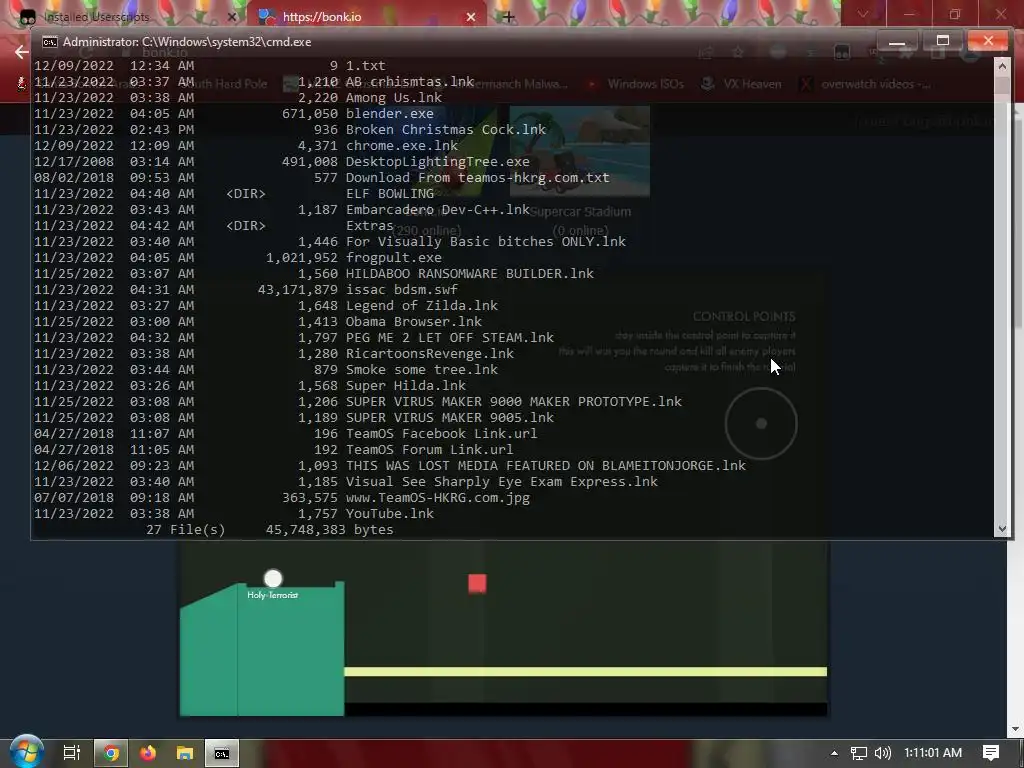1024x768 pixels.
Task: Click the cmd window scroll up arrow
Action: coord(1002,66)
